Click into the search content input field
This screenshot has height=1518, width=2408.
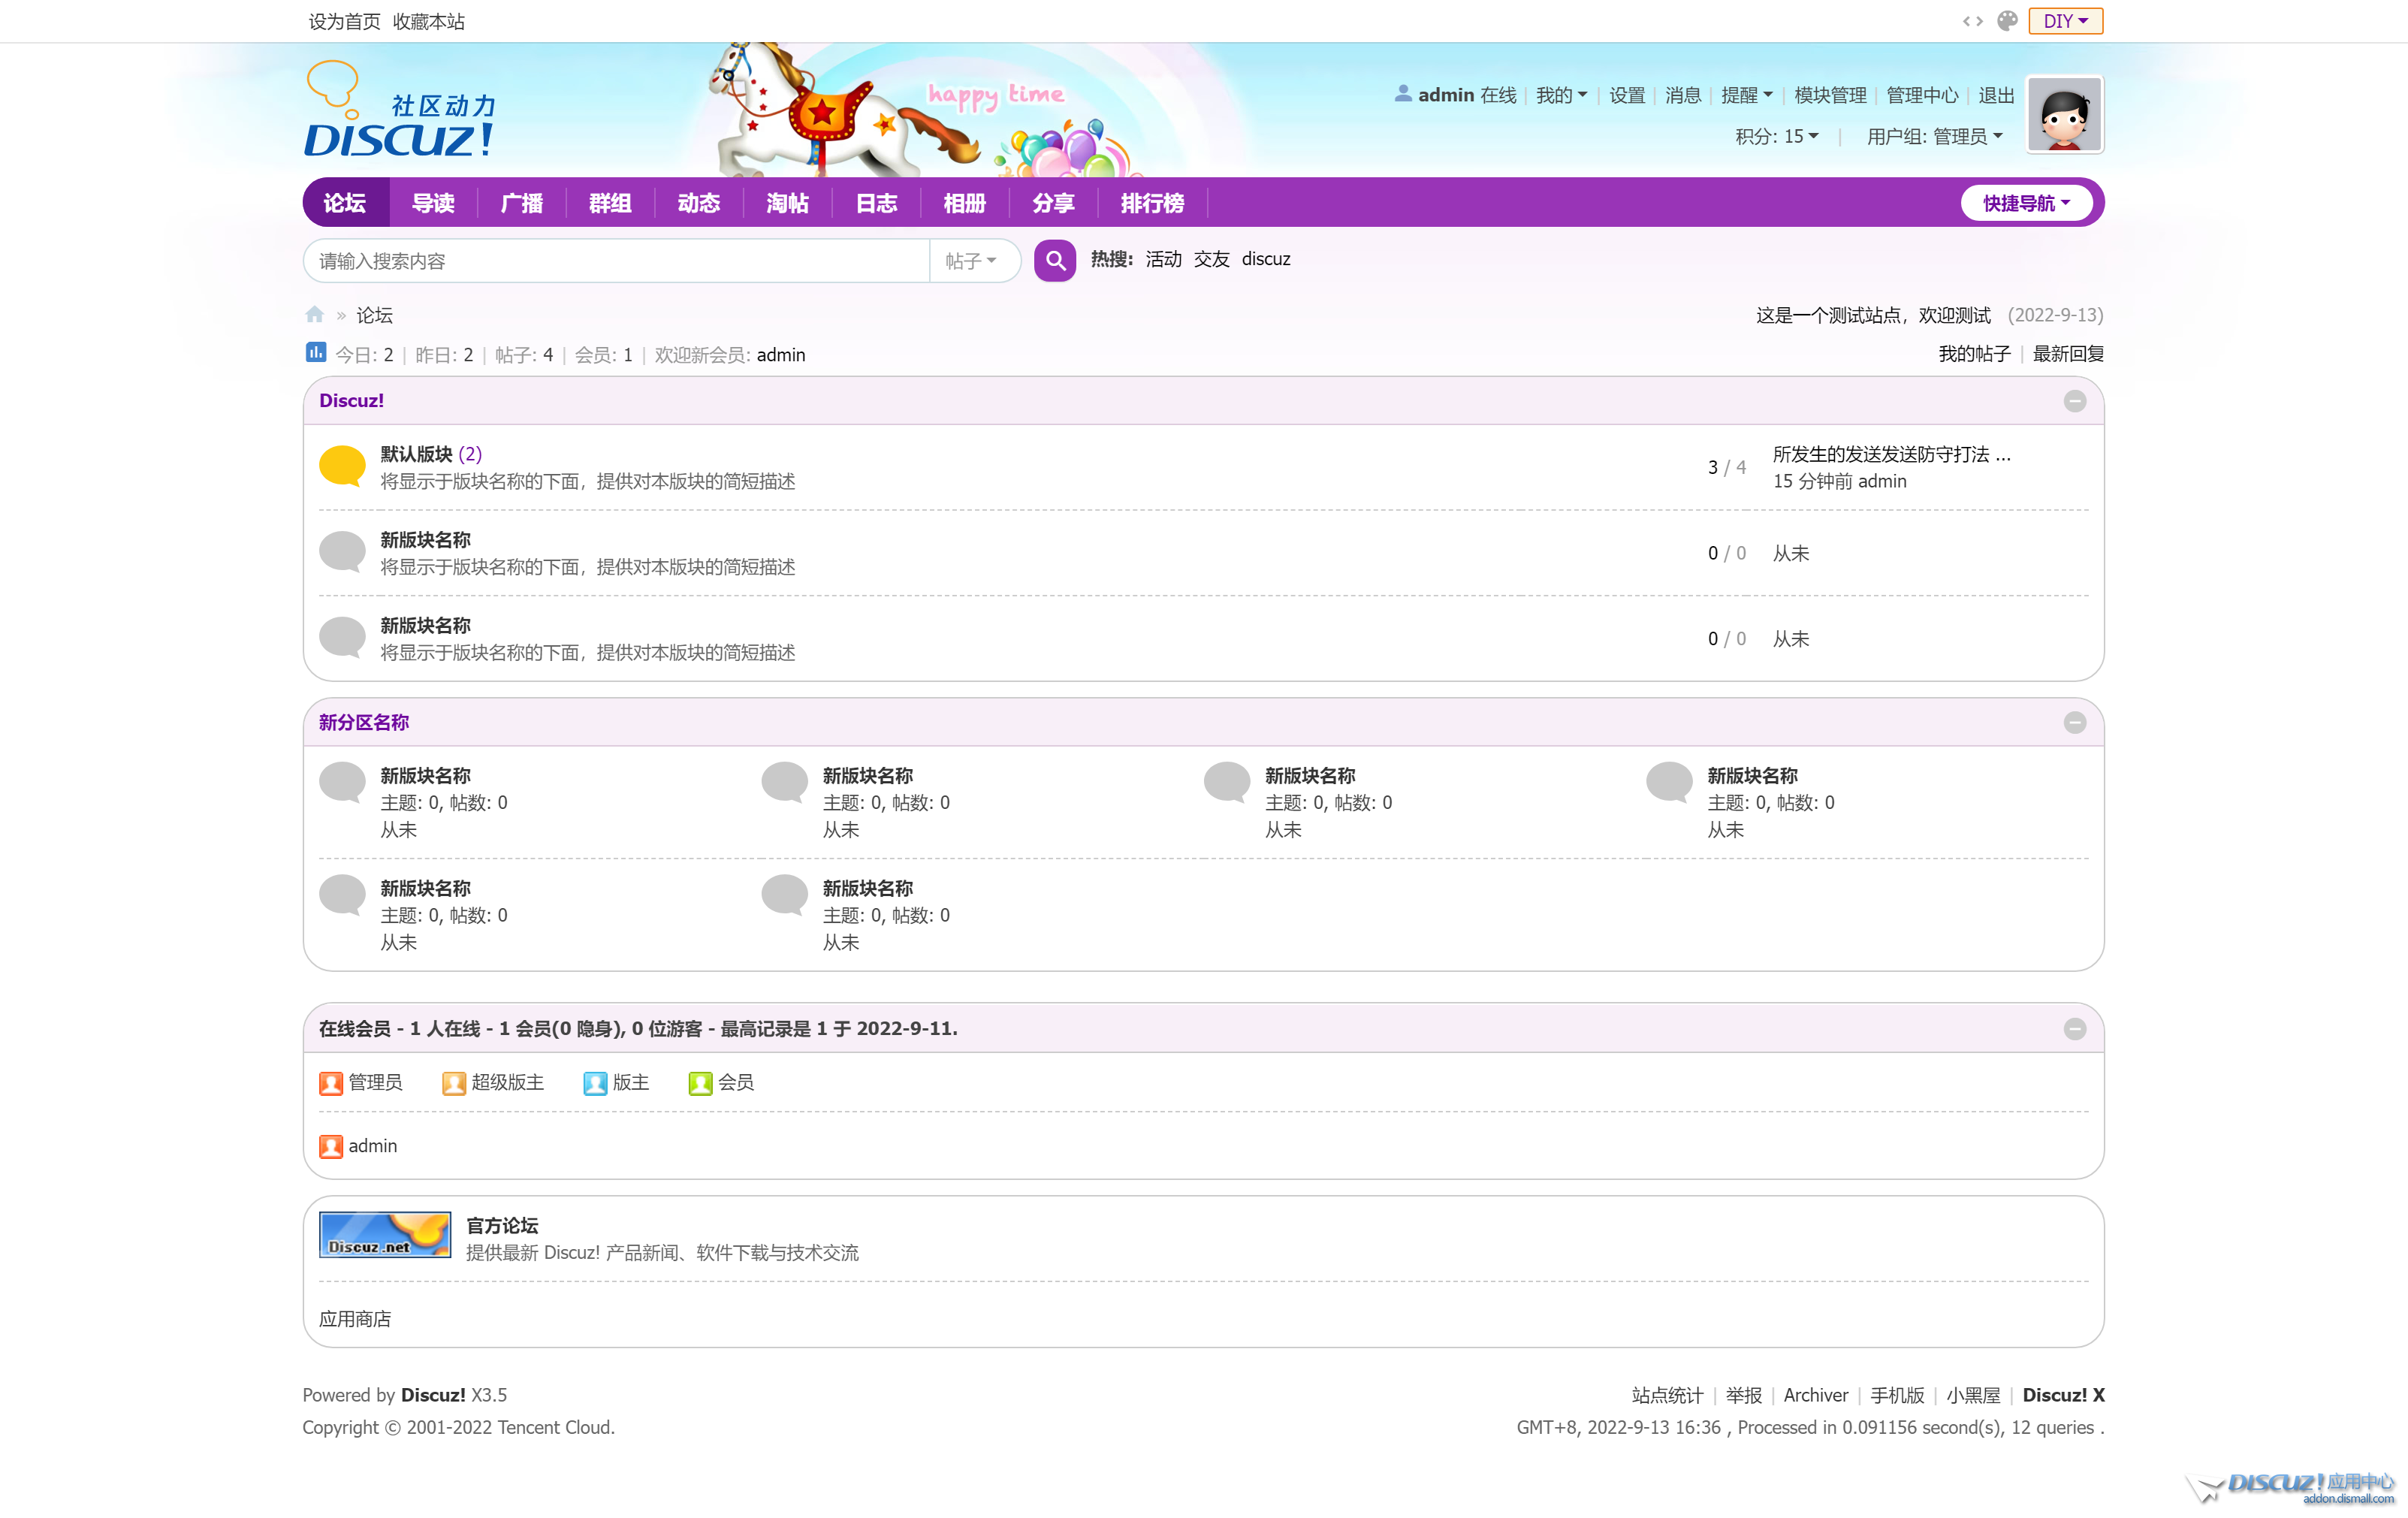pos(615,261)
